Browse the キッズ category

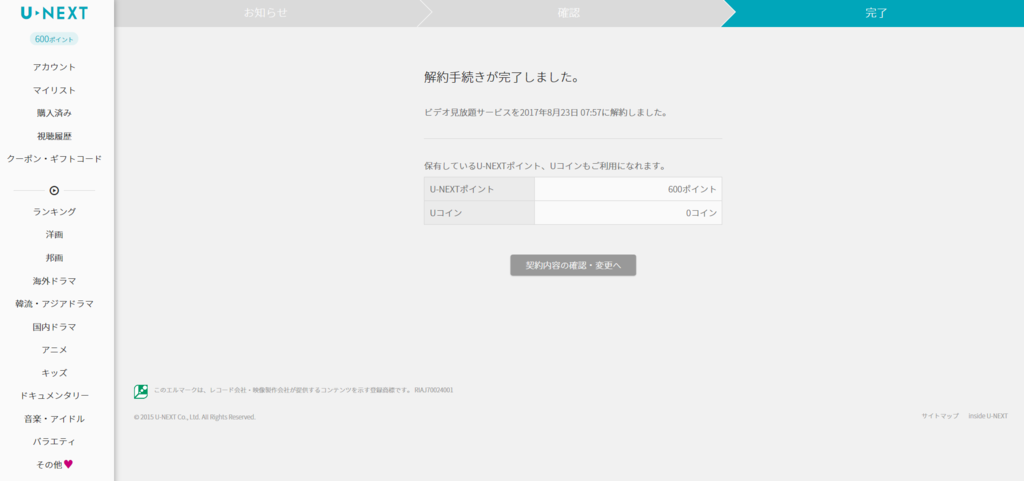coord(54,373)
